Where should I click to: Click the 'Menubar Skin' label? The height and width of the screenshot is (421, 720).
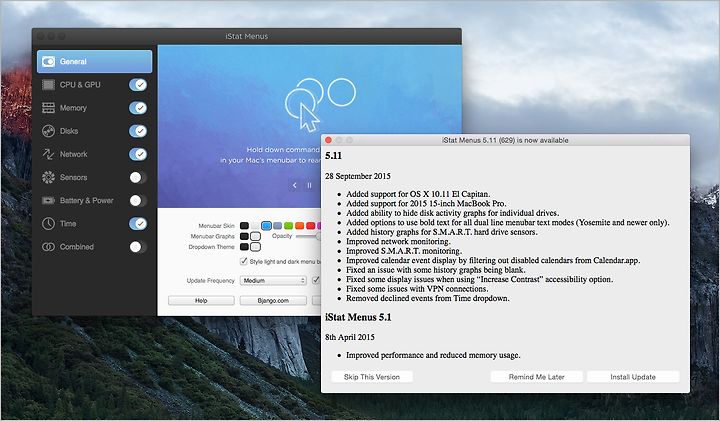tap(216, 226)
